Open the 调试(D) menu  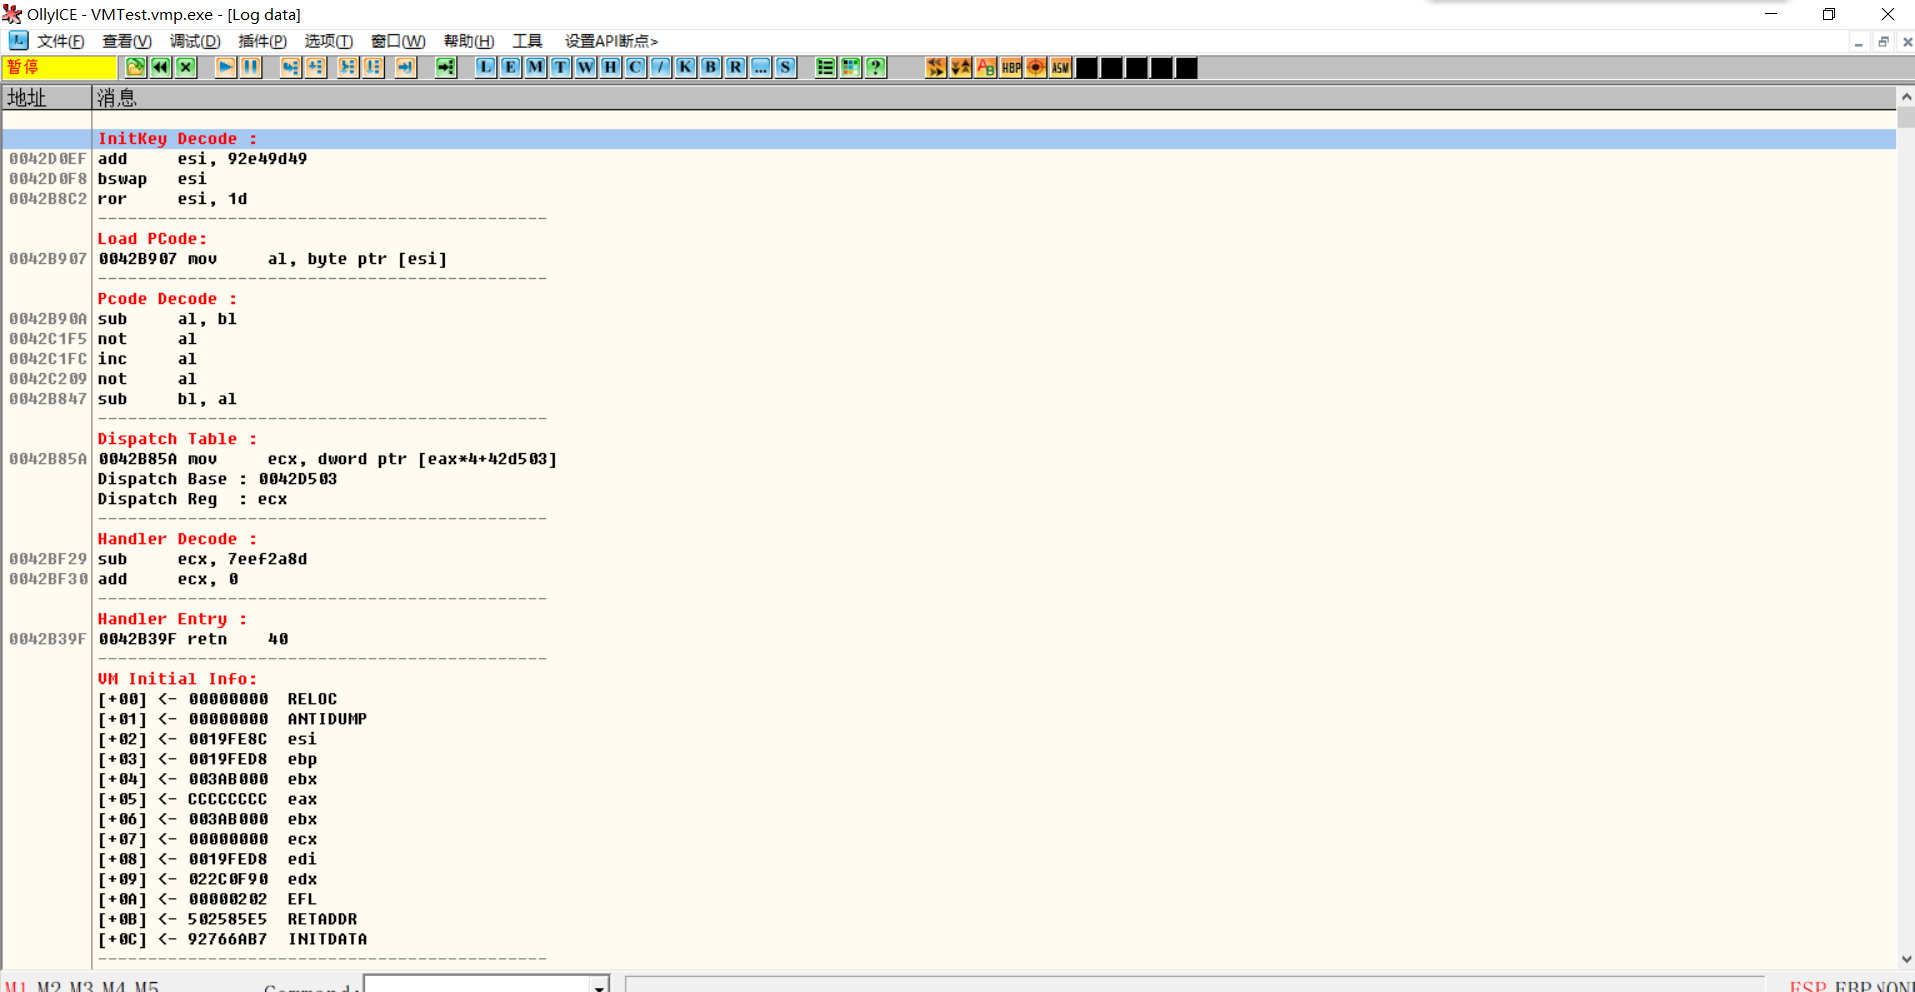click(195, 41)
